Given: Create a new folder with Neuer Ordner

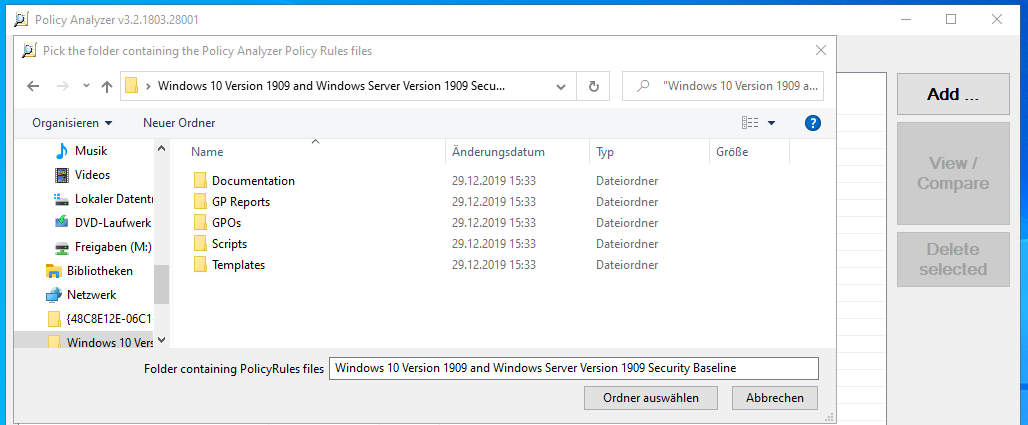Looking at the screenshot, I should tap(179, 123).
